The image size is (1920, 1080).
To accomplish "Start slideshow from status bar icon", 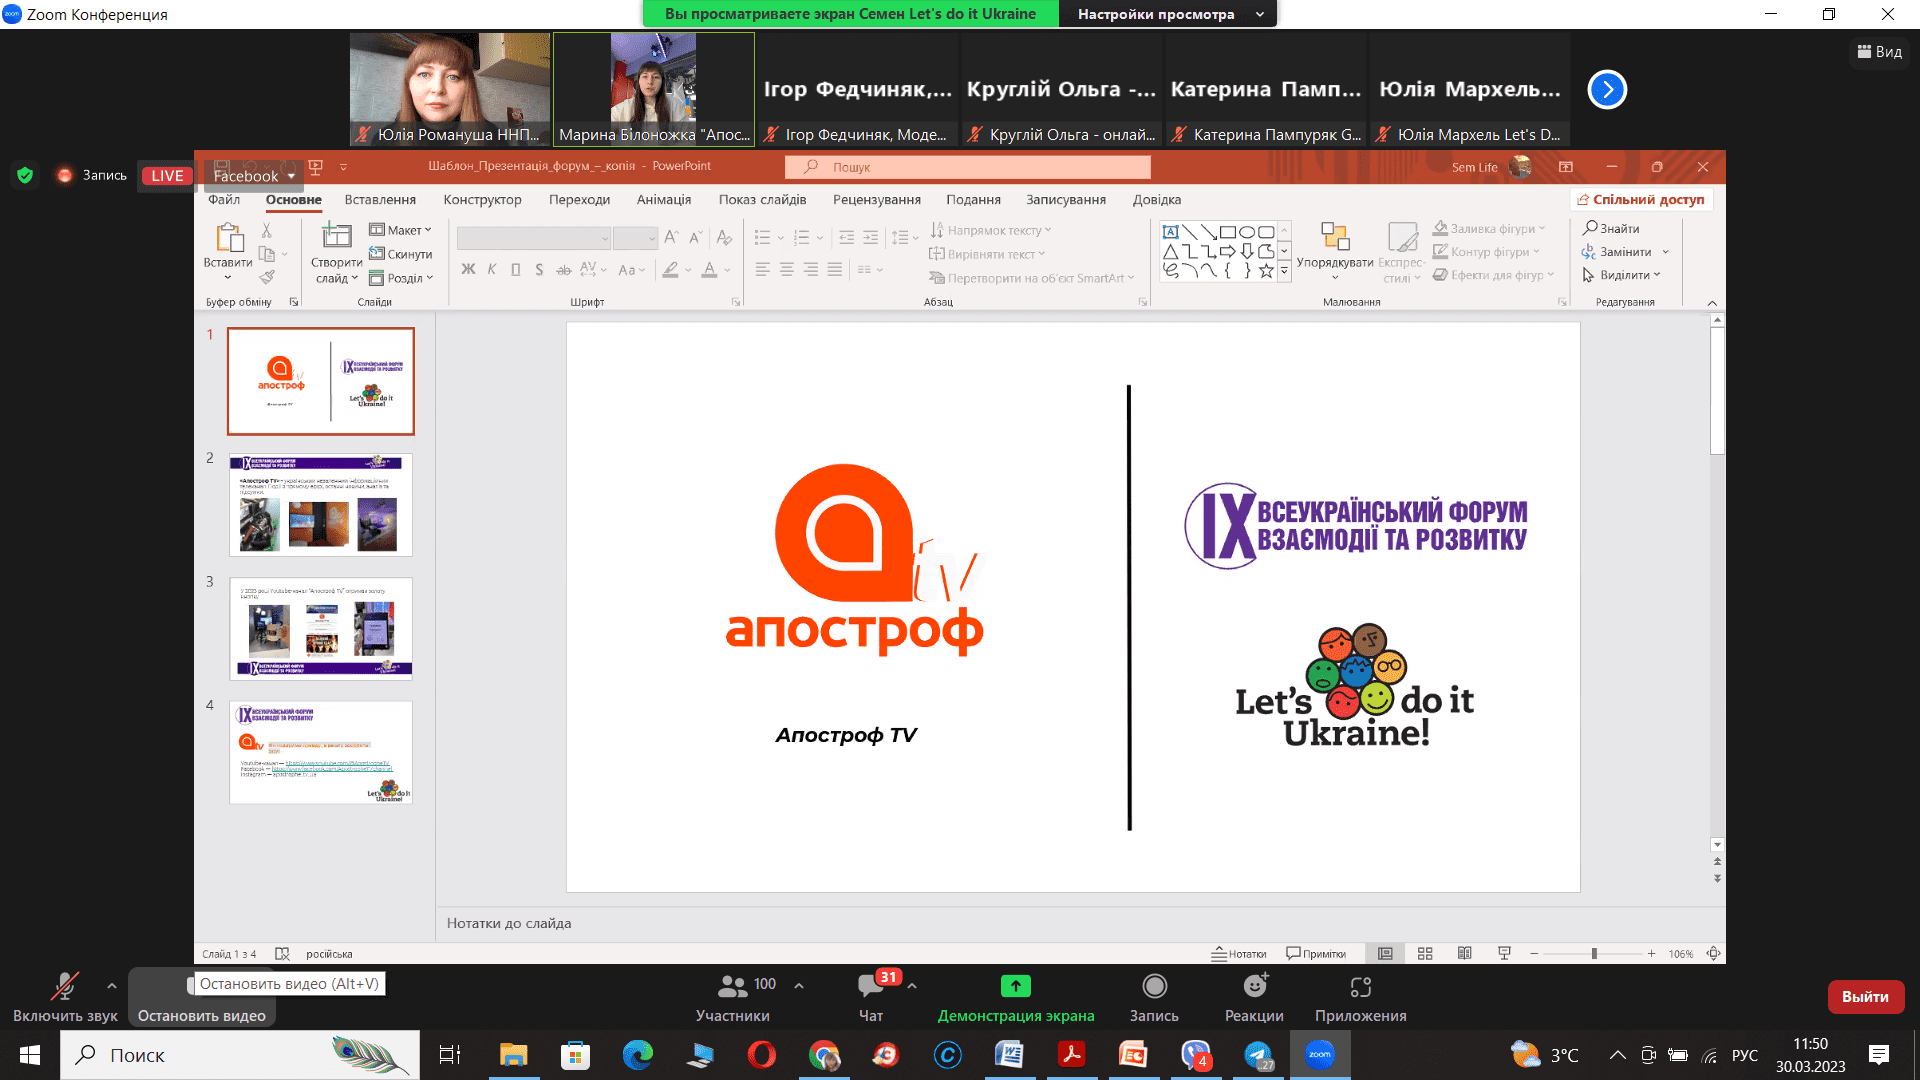I will click(x=1504, y=953).
